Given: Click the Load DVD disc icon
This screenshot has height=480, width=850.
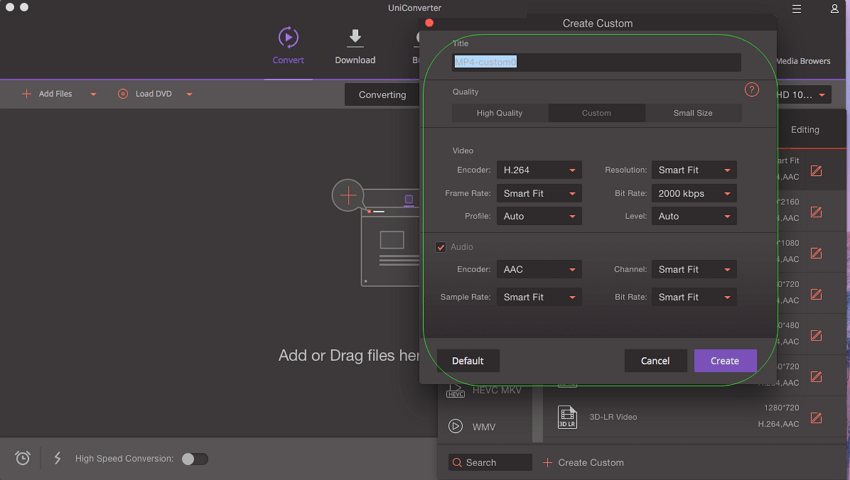Looking at the screenshot, I should 123,94.
